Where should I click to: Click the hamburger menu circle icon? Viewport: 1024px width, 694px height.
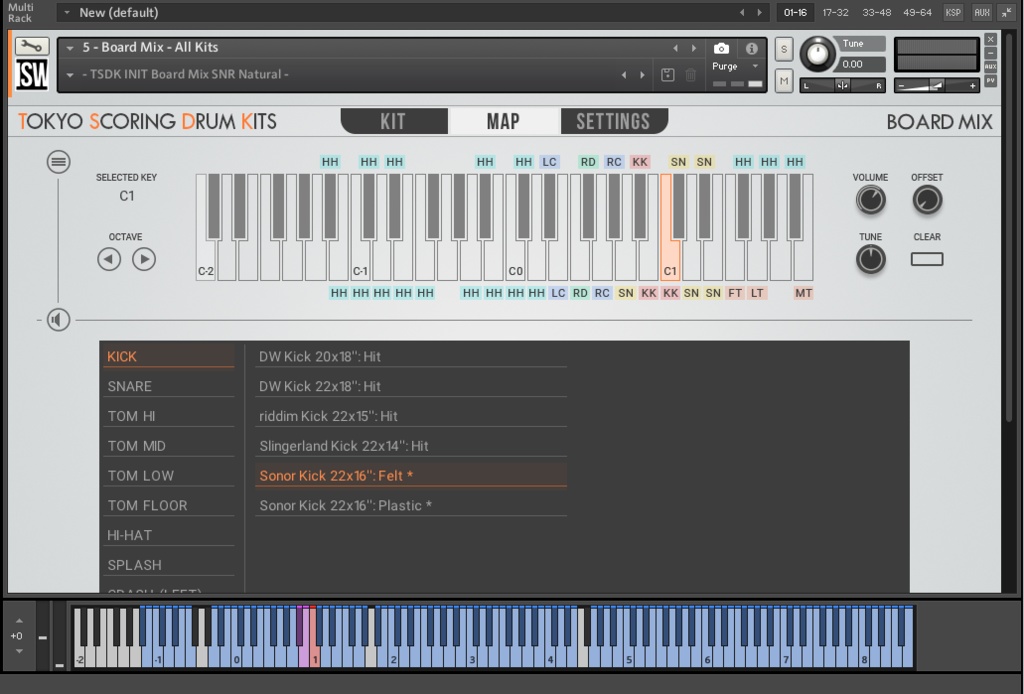pyautogui.click(x=58, y=161)
